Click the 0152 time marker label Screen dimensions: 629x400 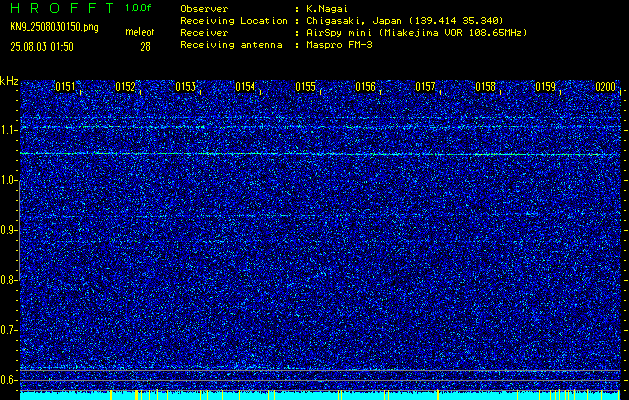(125, 87)
